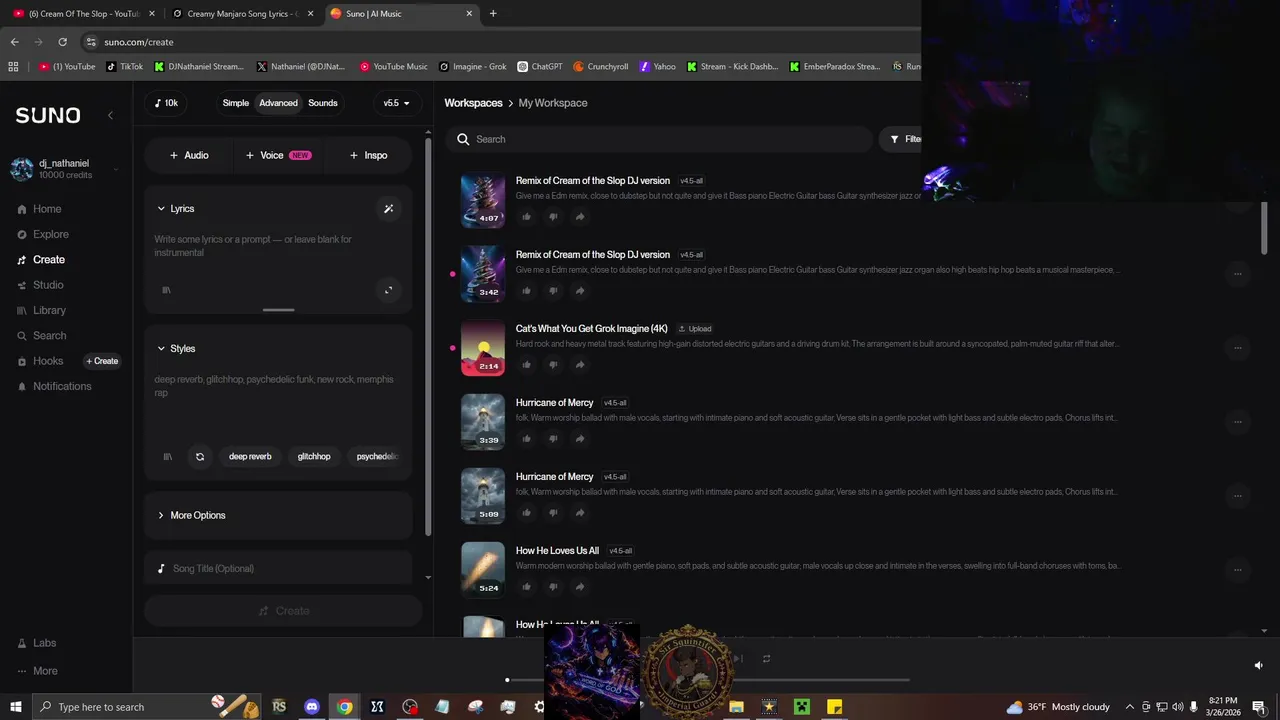Click the 10k credits button
The height and width of the screenshot is (720, 1280).
166,103
